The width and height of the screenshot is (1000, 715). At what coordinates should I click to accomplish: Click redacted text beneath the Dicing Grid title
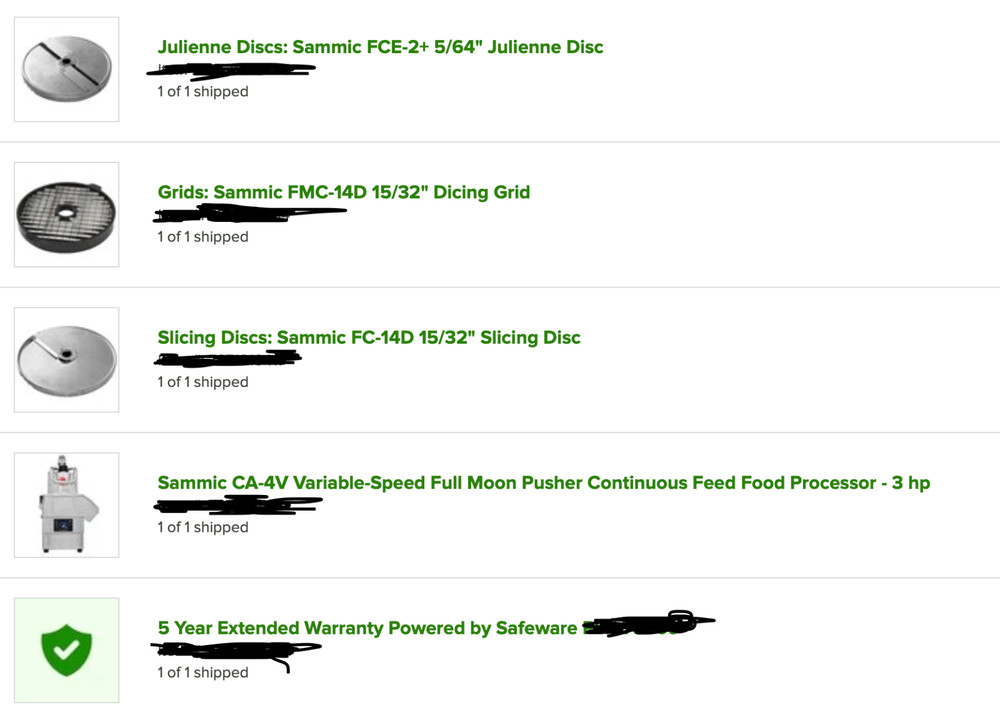(248, 213)
